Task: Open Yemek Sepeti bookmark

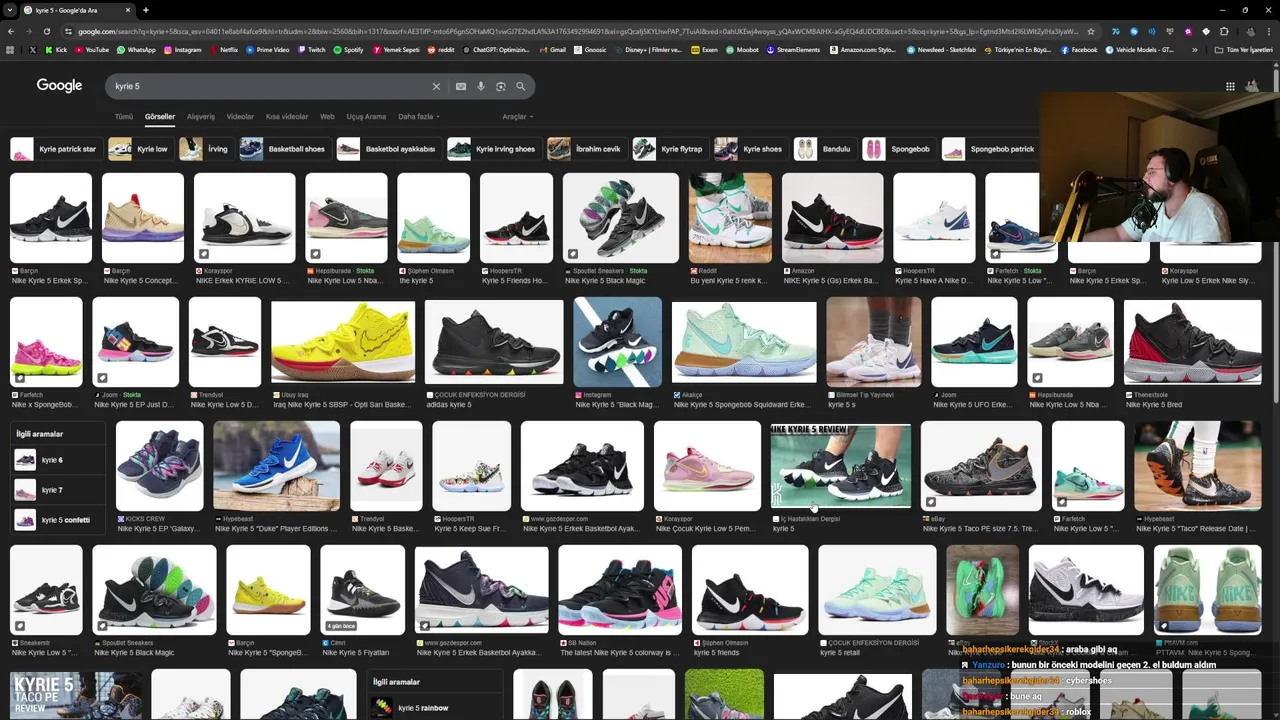Action: click(x=396, y=49)
